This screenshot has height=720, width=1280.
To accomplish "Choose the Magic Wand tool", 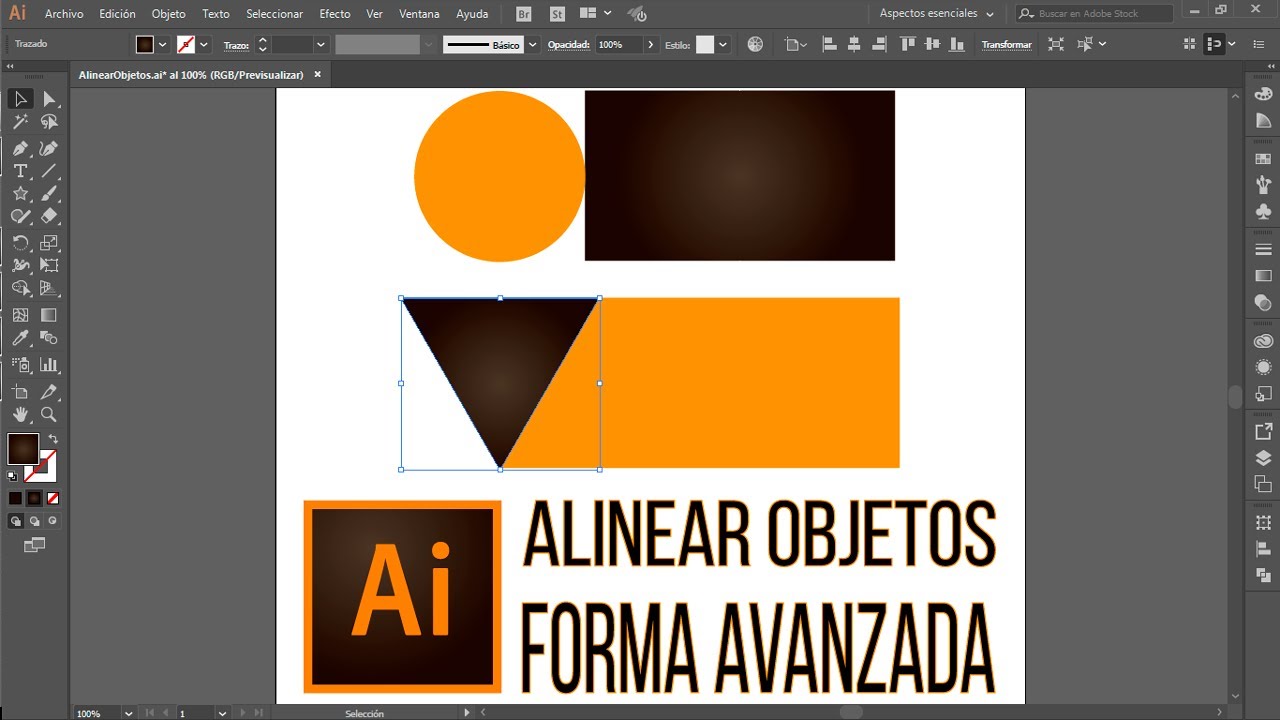I will pos(20,122).
